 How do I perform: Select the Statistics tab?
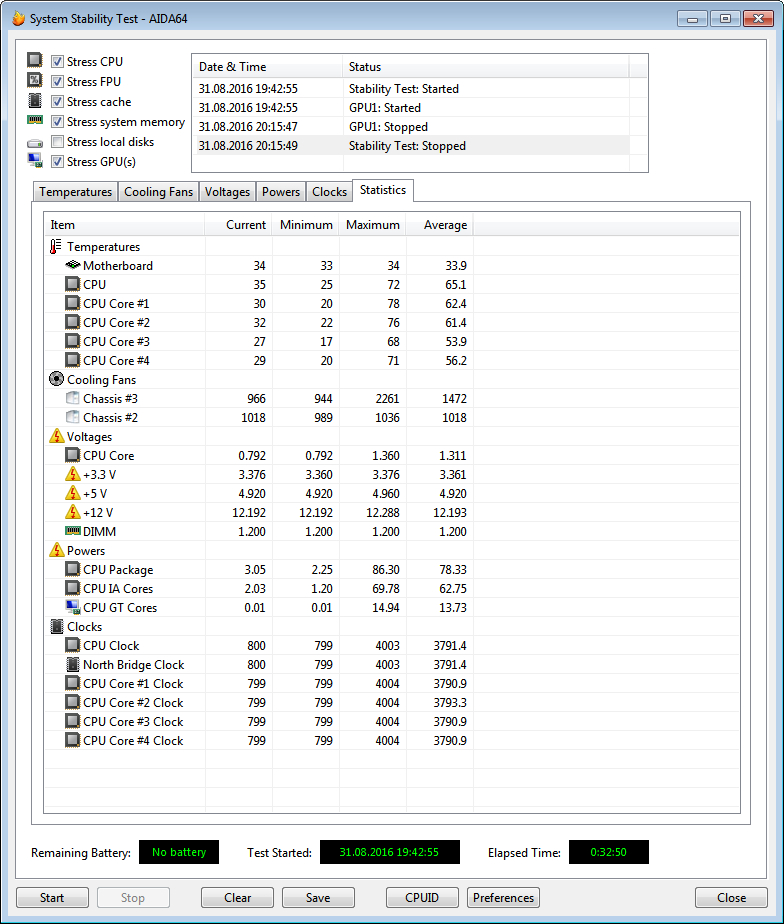click(x=383, y=190)
